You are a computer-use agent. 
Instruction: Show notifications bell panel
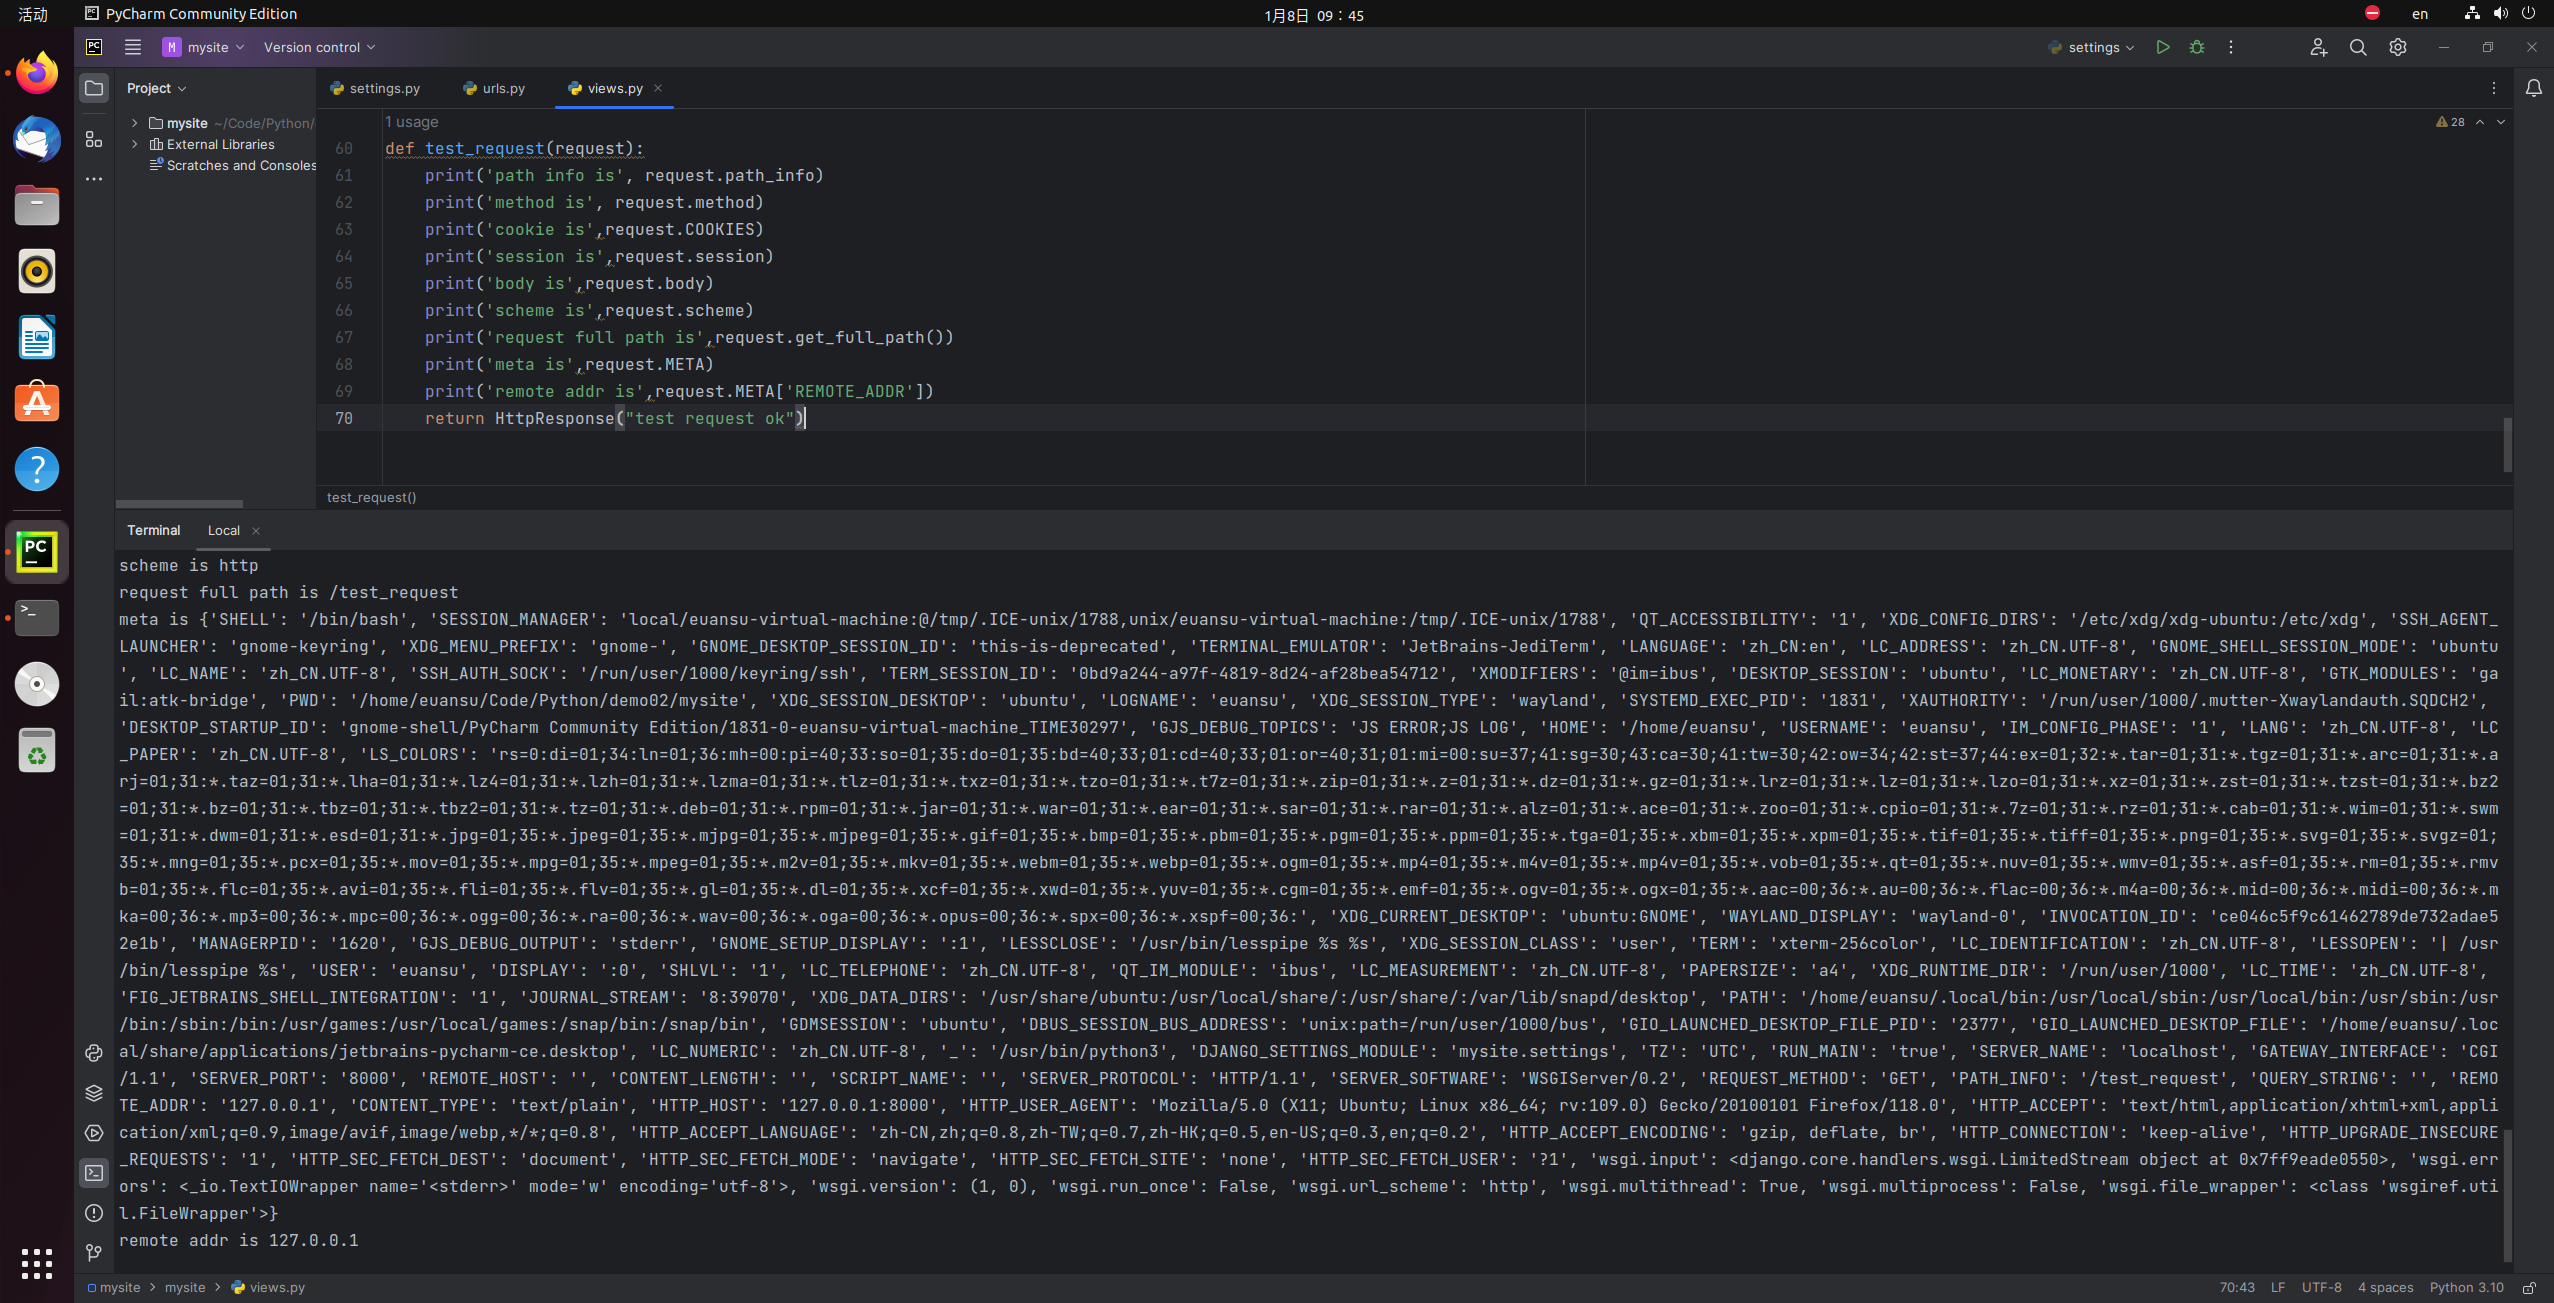[x=2533, y=88]
